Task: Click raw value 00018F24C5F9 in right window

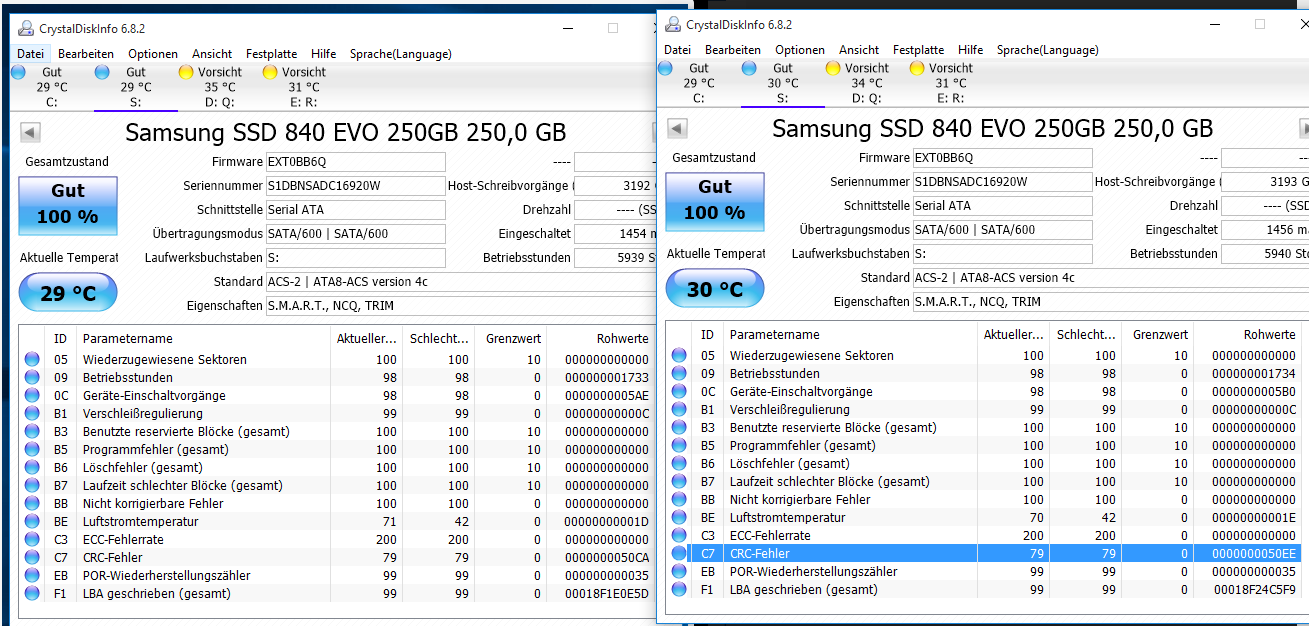Action: [1254, 590]
